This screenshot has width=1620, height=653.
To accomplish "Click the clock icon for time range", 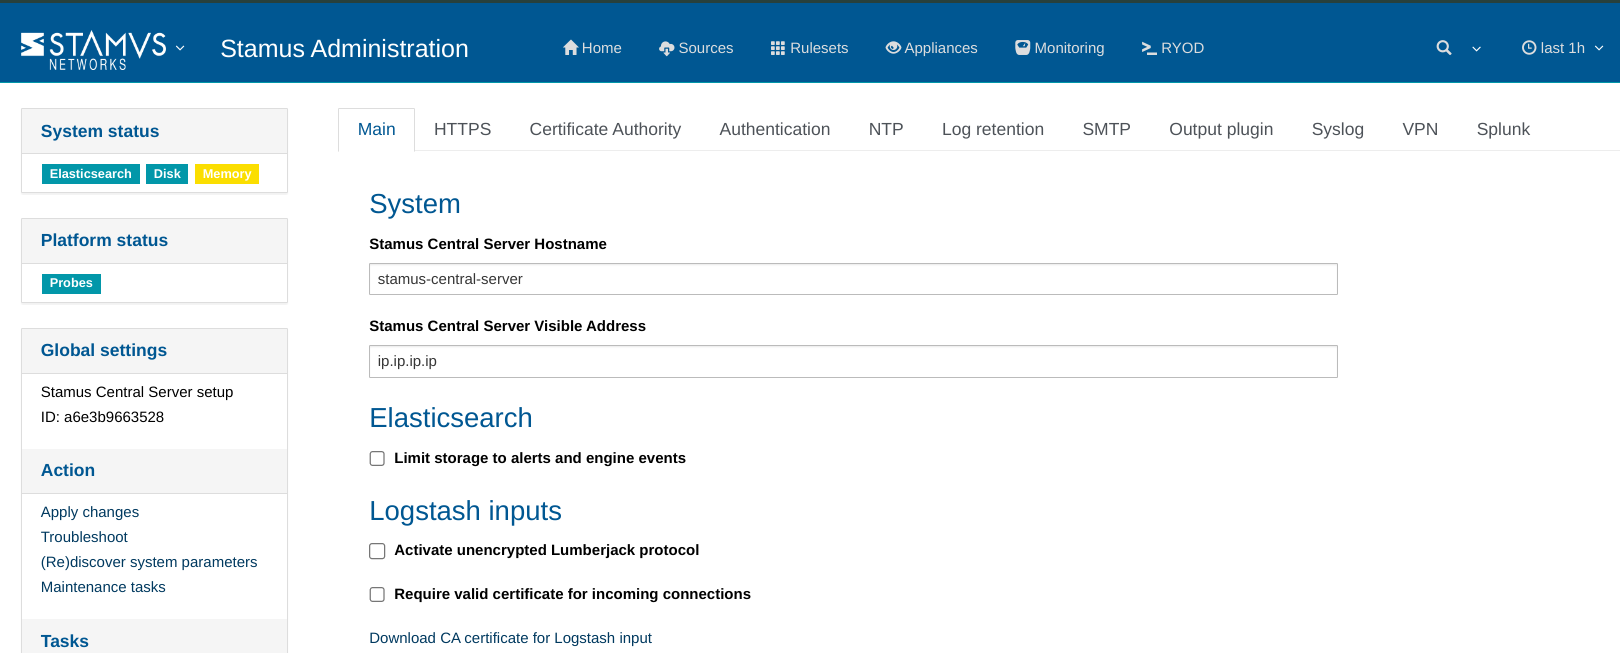I will click(x=1529, y=48).
